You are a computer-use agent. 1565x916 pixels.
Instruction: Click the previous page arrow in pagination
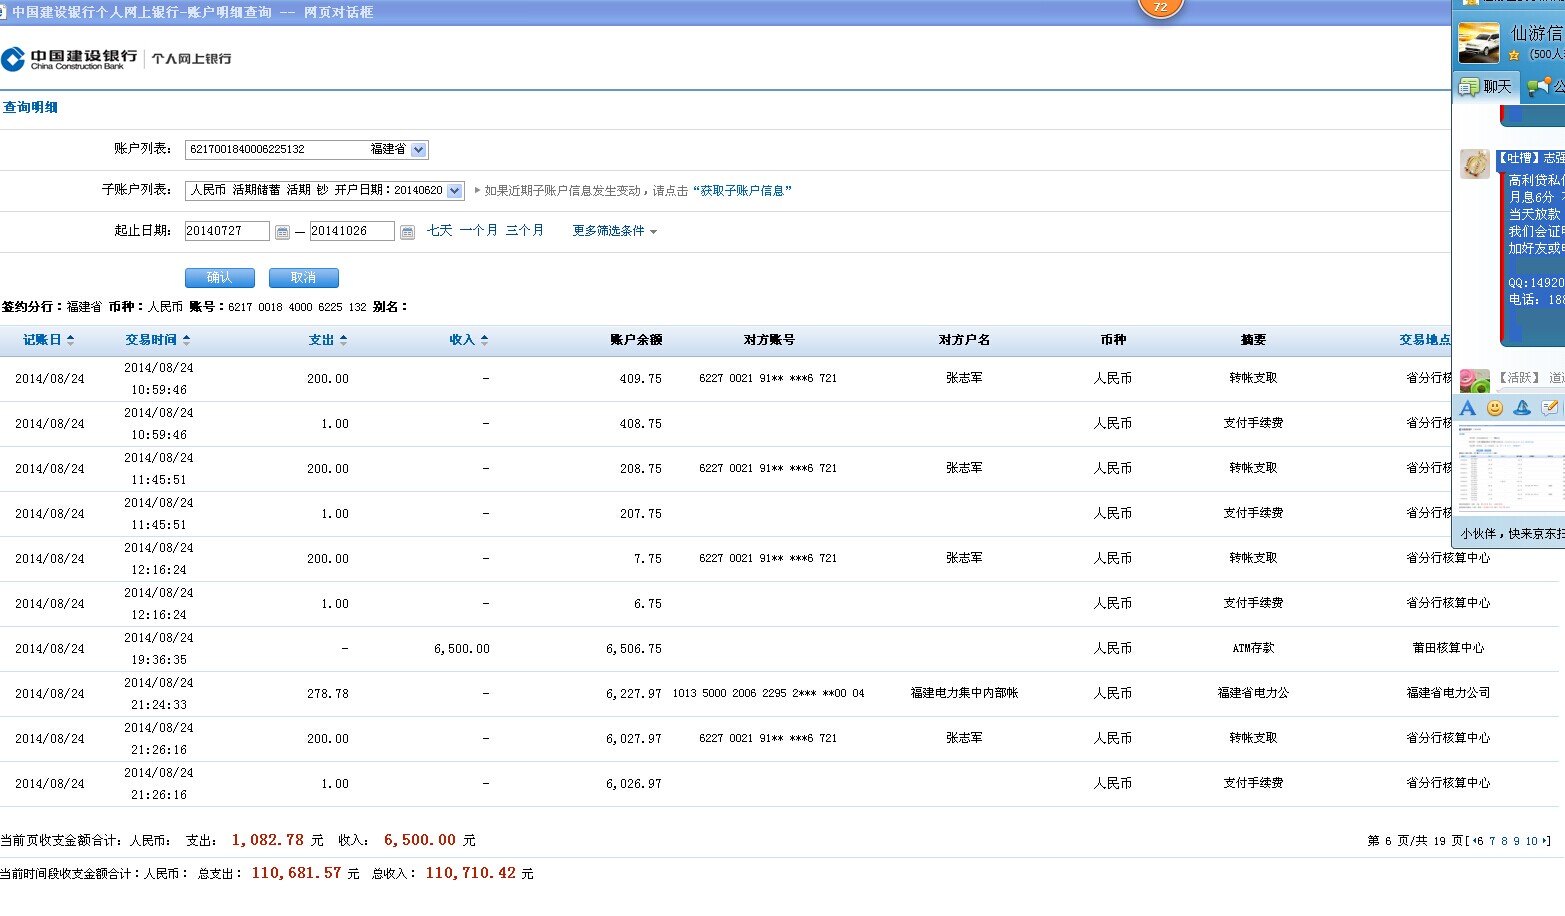coord(1476,841)
